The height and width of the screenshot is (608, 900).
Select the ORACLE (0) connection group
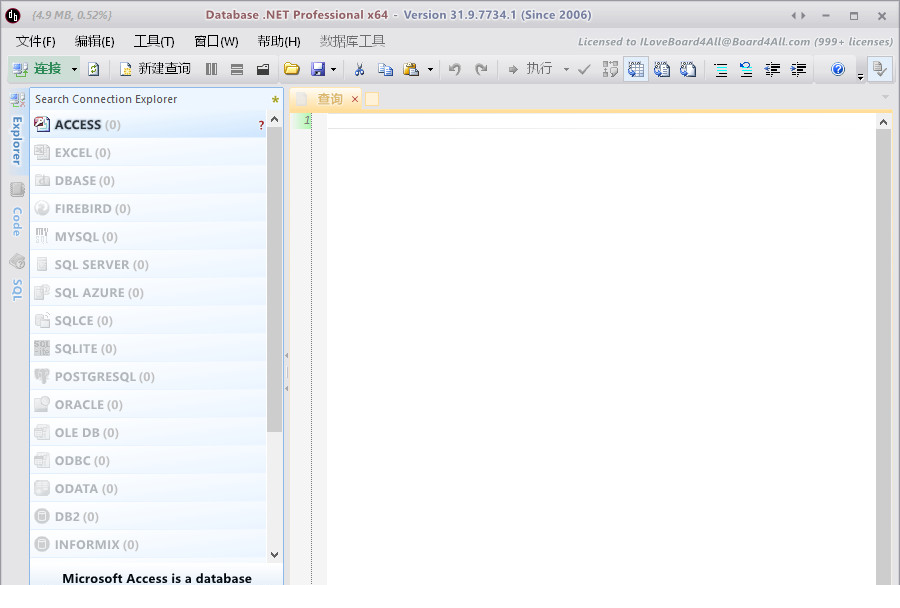(149, 405)
